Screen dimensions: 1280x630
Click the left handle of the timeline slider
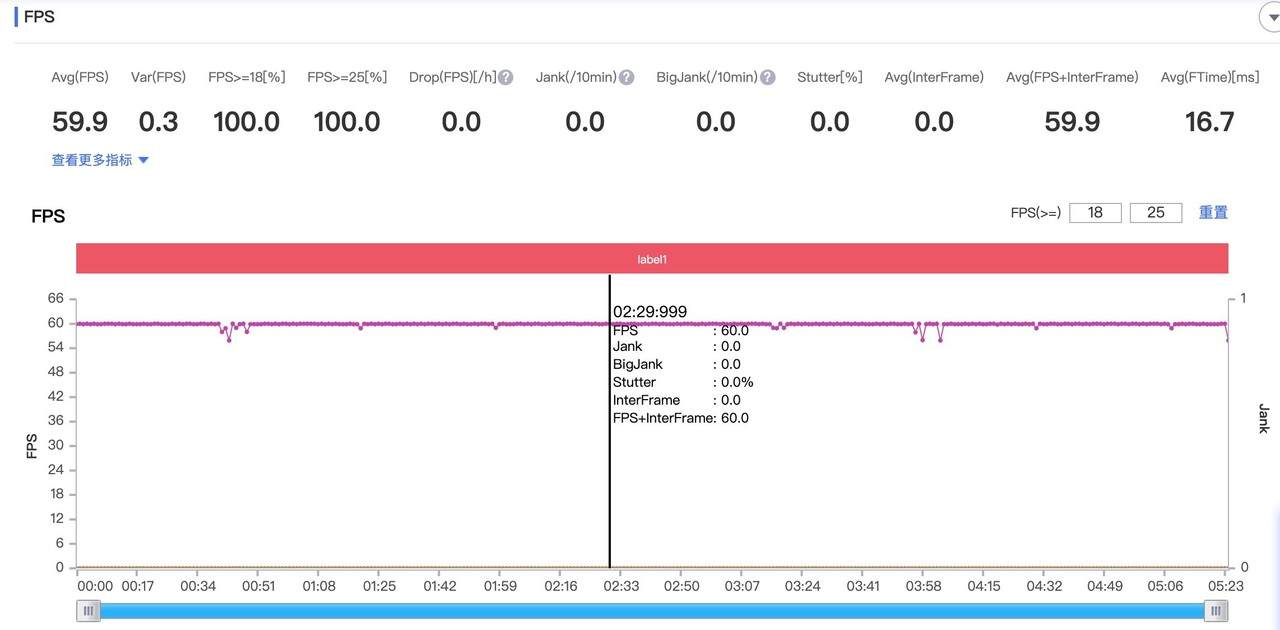point(88,610)
